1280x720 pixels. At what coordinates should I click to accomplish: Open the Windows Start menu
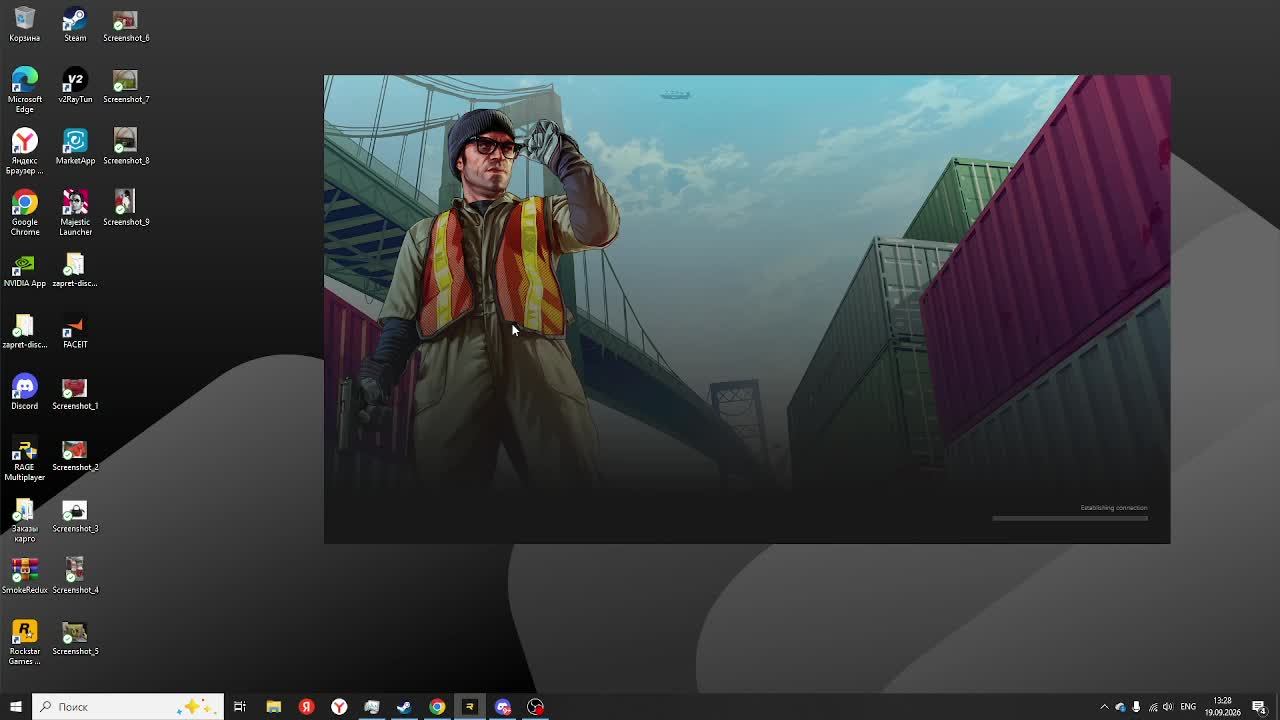tap(16, 707)
